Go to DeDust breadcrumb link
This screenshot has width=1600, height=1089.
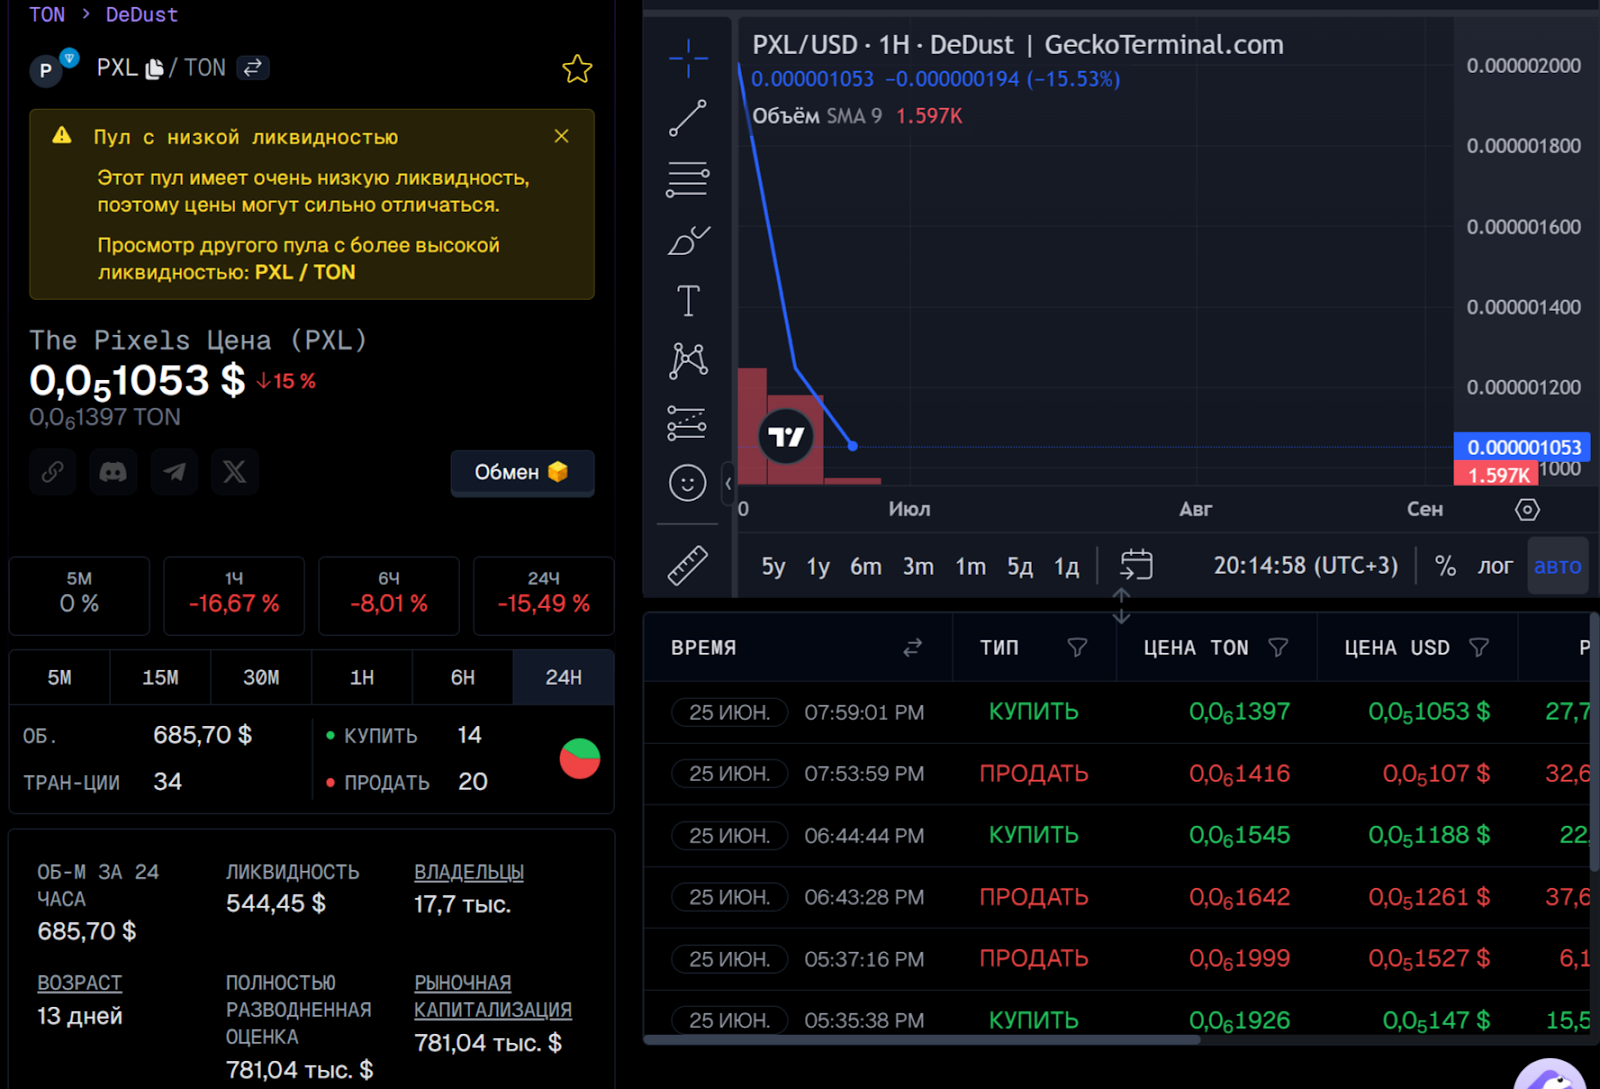(x=142, y=14)
